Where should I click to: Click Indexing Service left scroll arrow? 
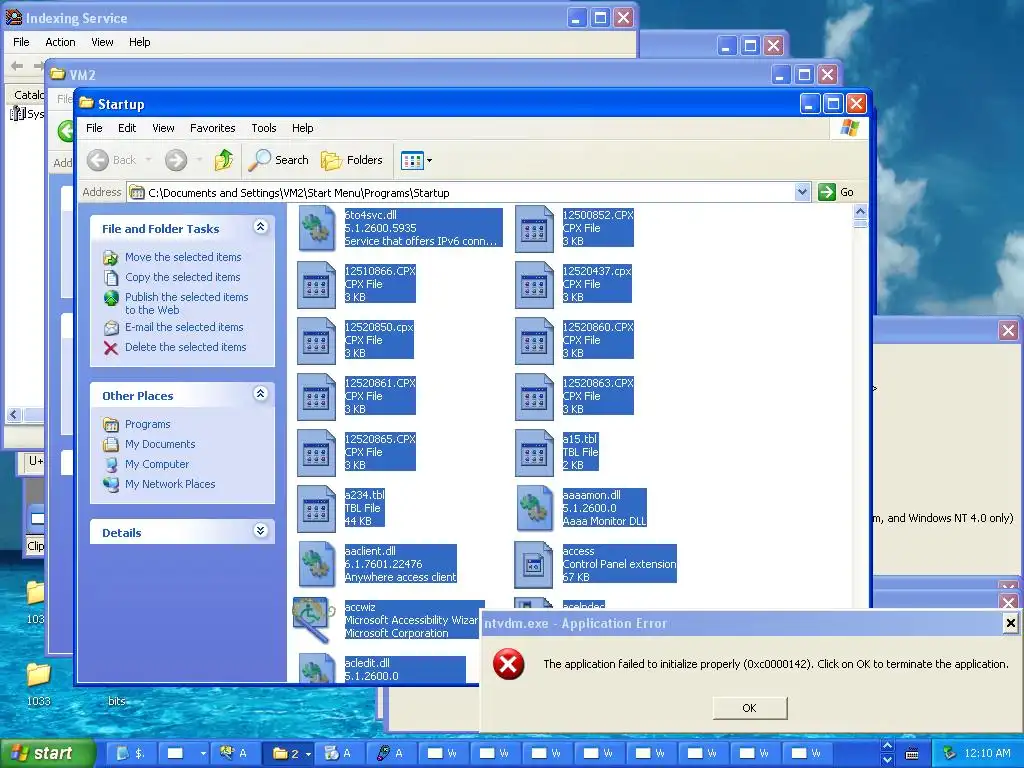click(x=14, y=415)
